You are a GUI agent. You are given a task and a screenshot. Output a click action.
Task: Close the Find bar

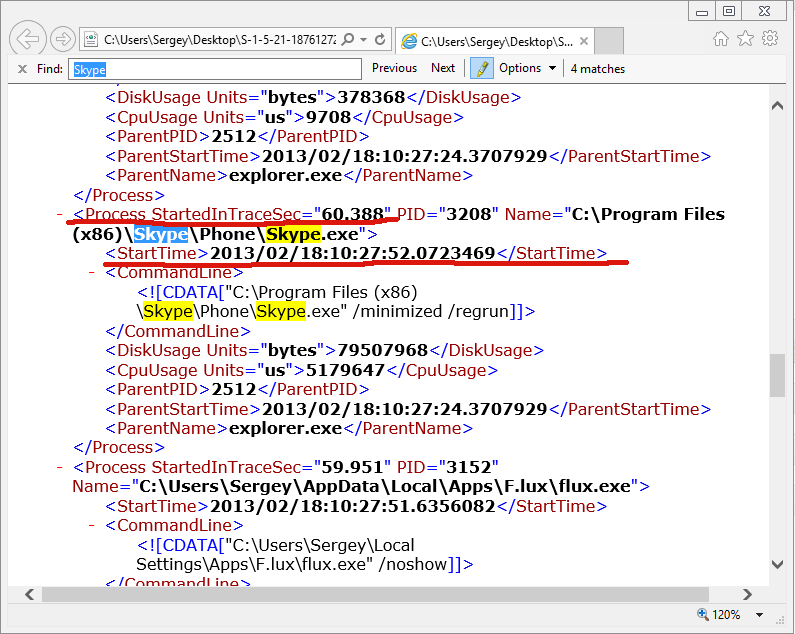[22, 69]
